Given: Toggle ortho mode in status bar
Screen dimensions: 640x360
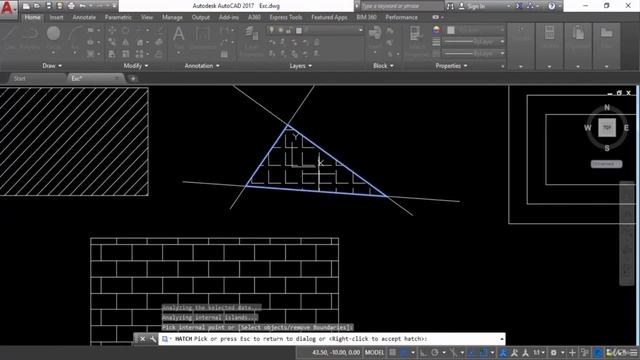Looking at the screenshot, I should click(x=423, y=353).
